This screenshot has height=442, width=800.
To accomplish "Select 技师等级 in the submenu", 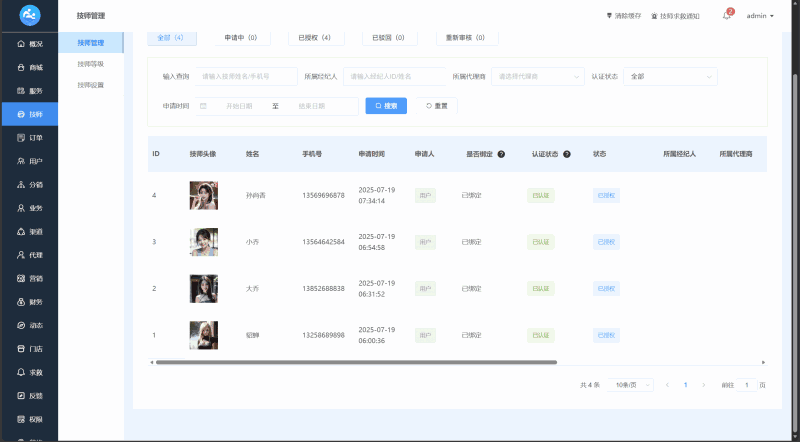I will tap(91, 64).
